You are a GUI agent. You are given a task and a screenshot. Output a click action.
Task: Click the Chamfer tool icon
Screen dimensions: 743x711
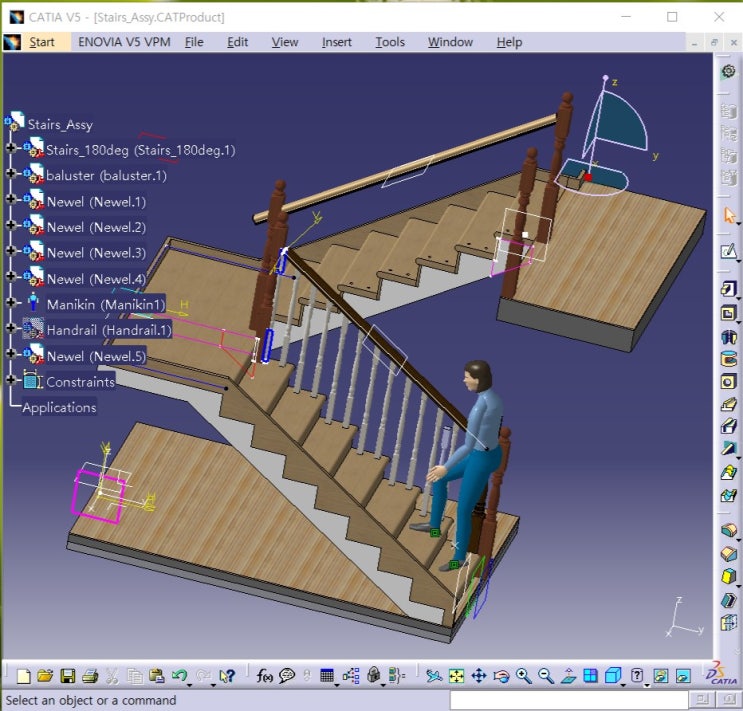(x=729, y=553)
